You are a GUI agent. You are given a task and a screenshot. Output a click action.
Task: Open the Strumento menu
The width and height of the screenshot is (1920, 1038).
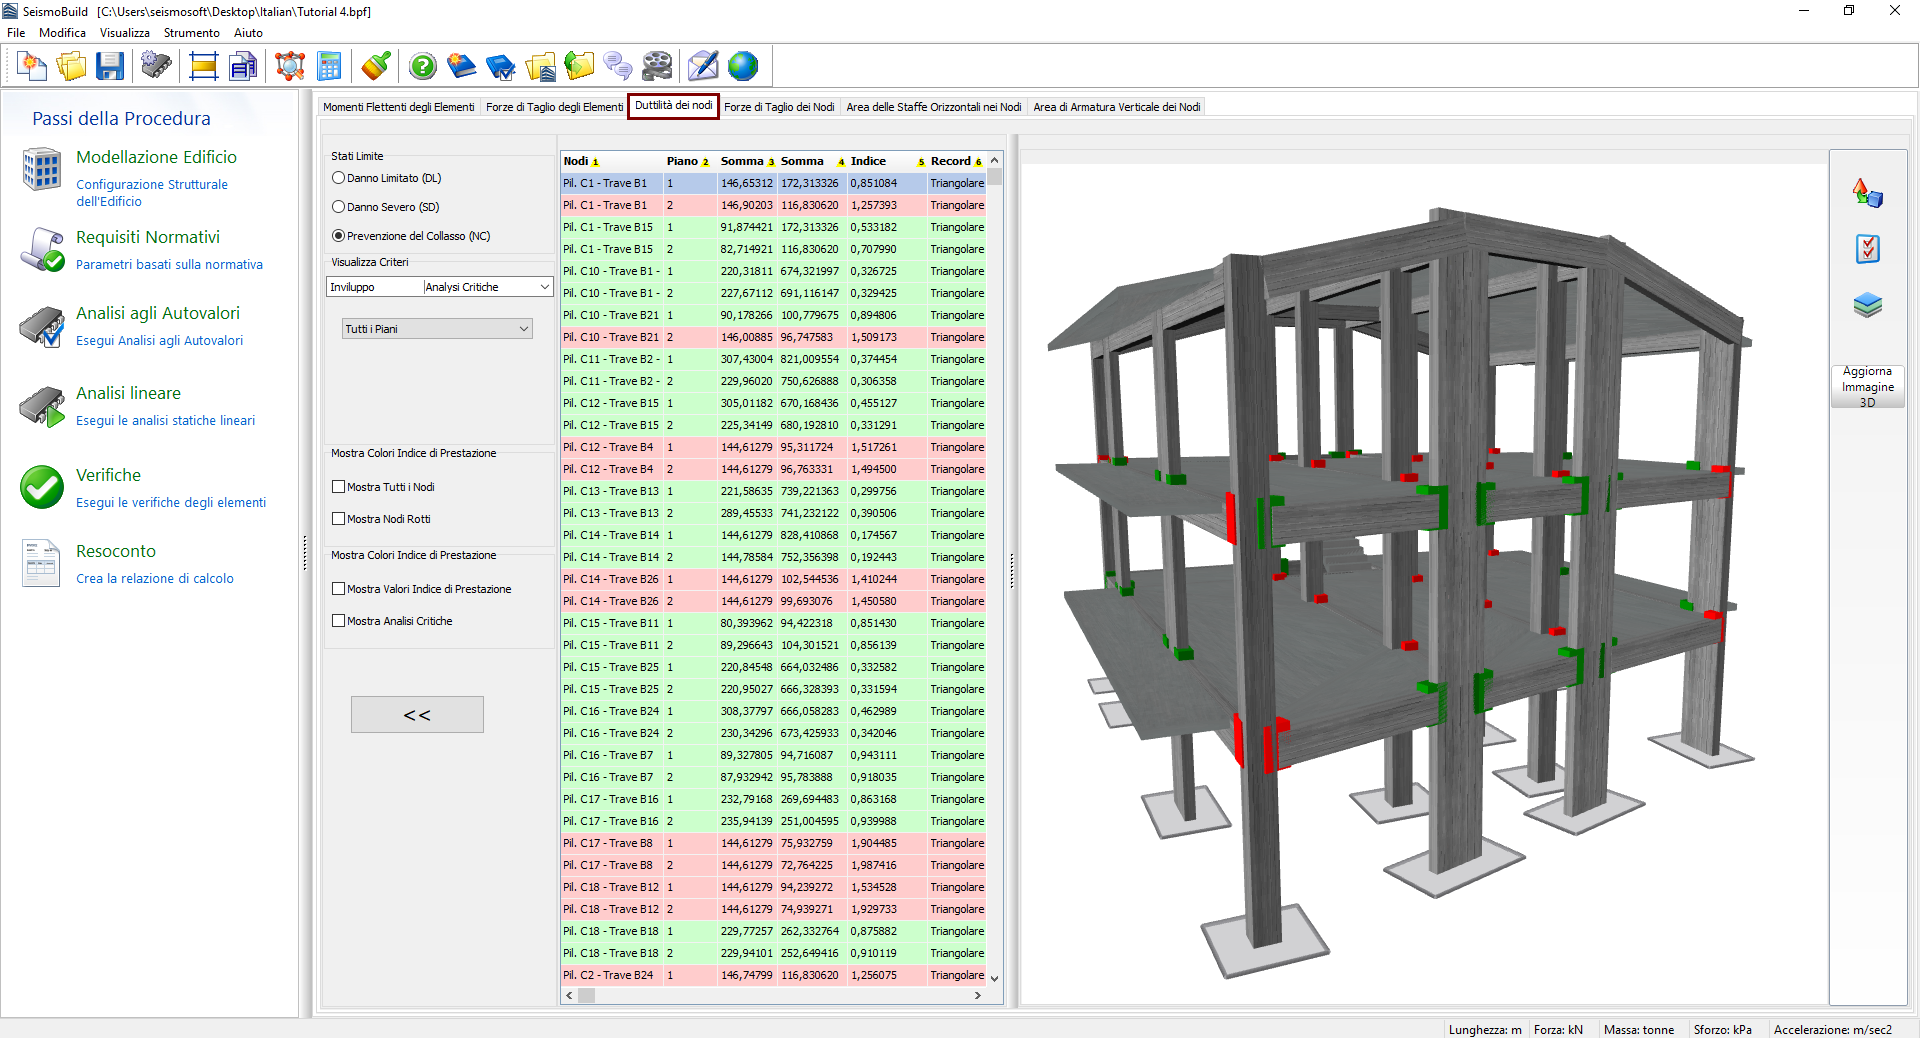[191, 33]
